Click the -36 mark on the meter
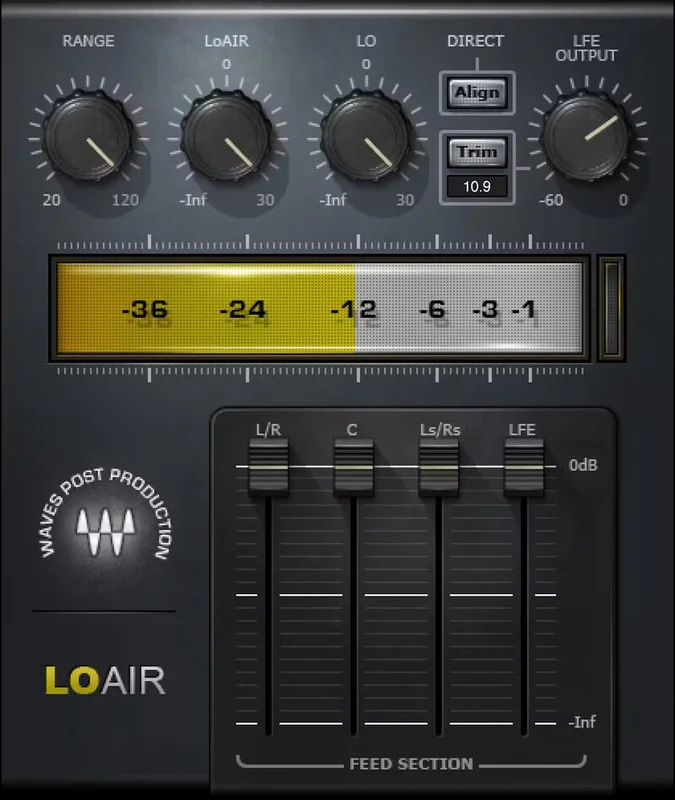The height and width of the screenshot is (800, 675). pos(145,309)
